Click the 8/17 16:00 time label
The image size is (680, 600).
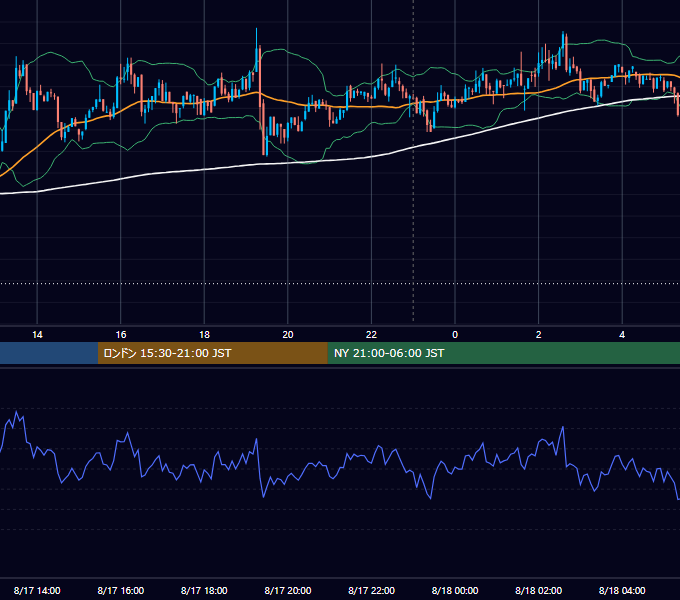[x=121, y=590]
